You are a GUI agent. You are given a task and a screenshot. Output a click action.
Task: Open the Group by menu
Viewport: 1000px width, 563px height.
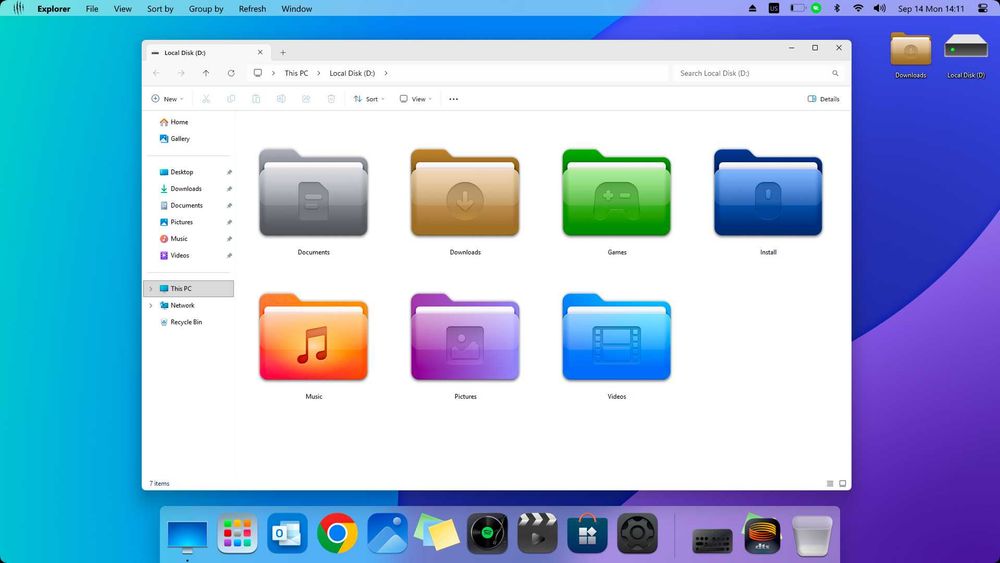coord(206,9)
